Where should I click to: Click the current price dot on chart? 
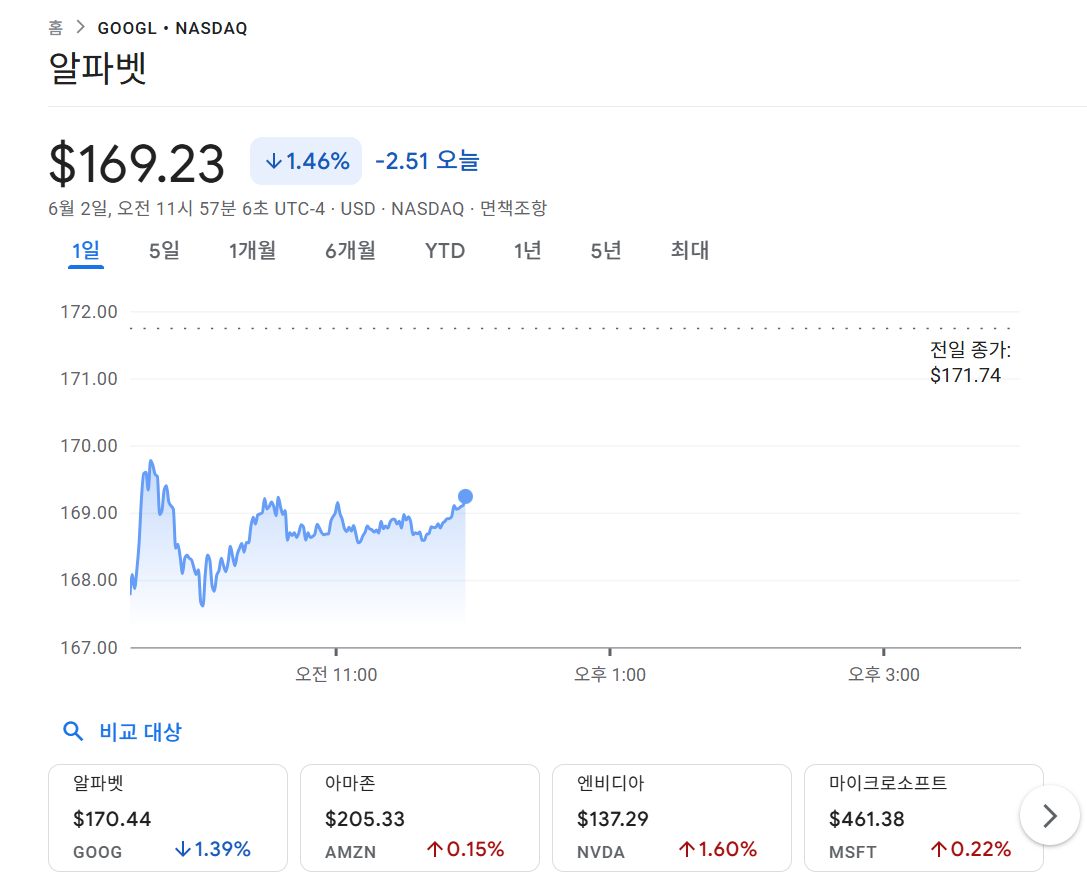pos(465,496)
